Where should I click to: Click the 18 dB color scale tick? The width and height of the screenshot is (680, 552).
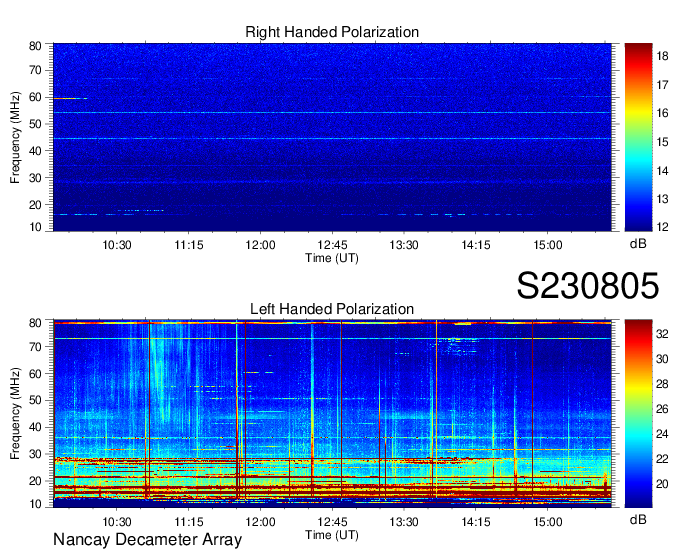(662, 56)
